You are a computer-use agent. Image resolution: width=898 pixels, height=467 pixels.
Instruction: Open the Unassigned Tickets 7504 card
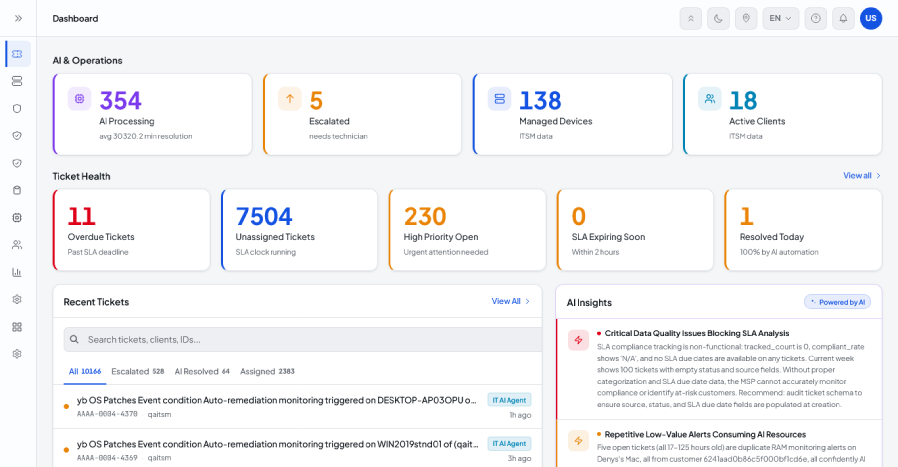(299, 230)
